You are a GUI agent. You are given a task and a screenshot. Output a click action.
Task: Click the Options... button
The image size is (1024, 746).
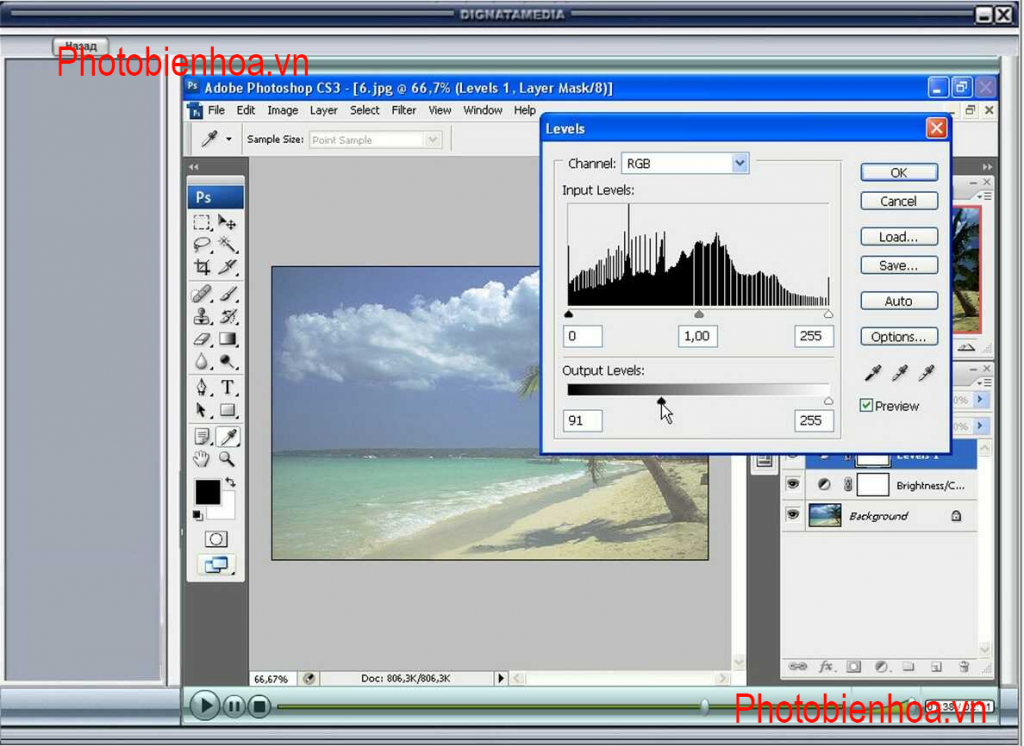[x=899, y=336]
